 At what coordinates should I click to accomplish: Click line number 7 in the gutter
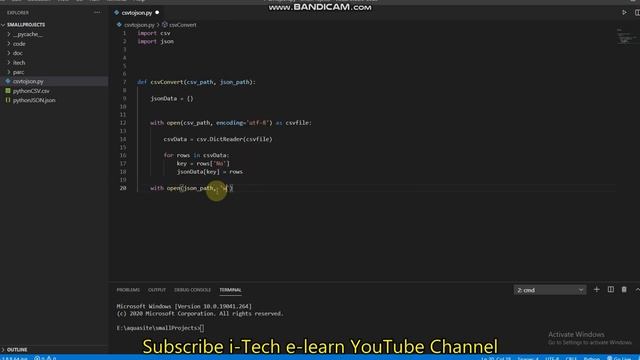(x=124, y=82)
